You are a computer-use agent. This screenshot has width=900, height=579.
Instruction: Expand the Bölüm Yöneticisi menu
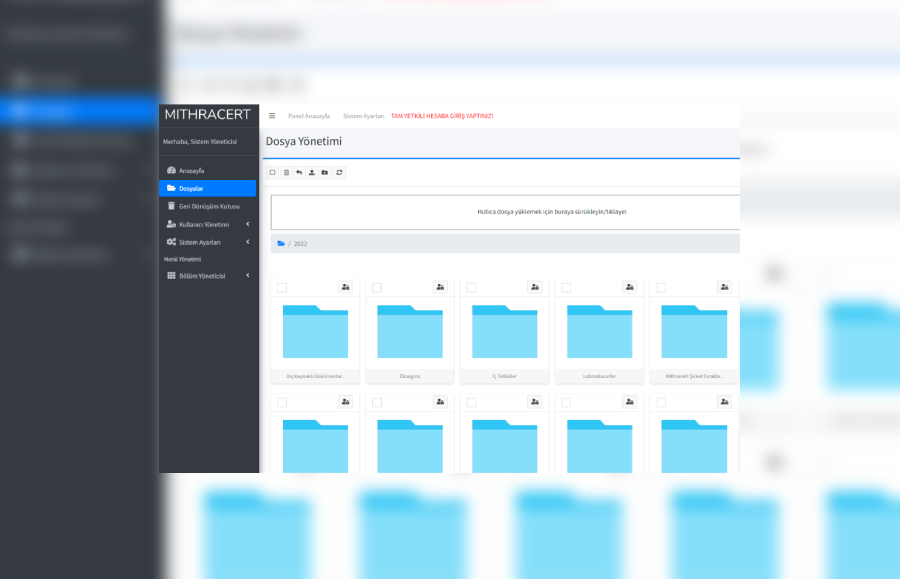[207, 275]
